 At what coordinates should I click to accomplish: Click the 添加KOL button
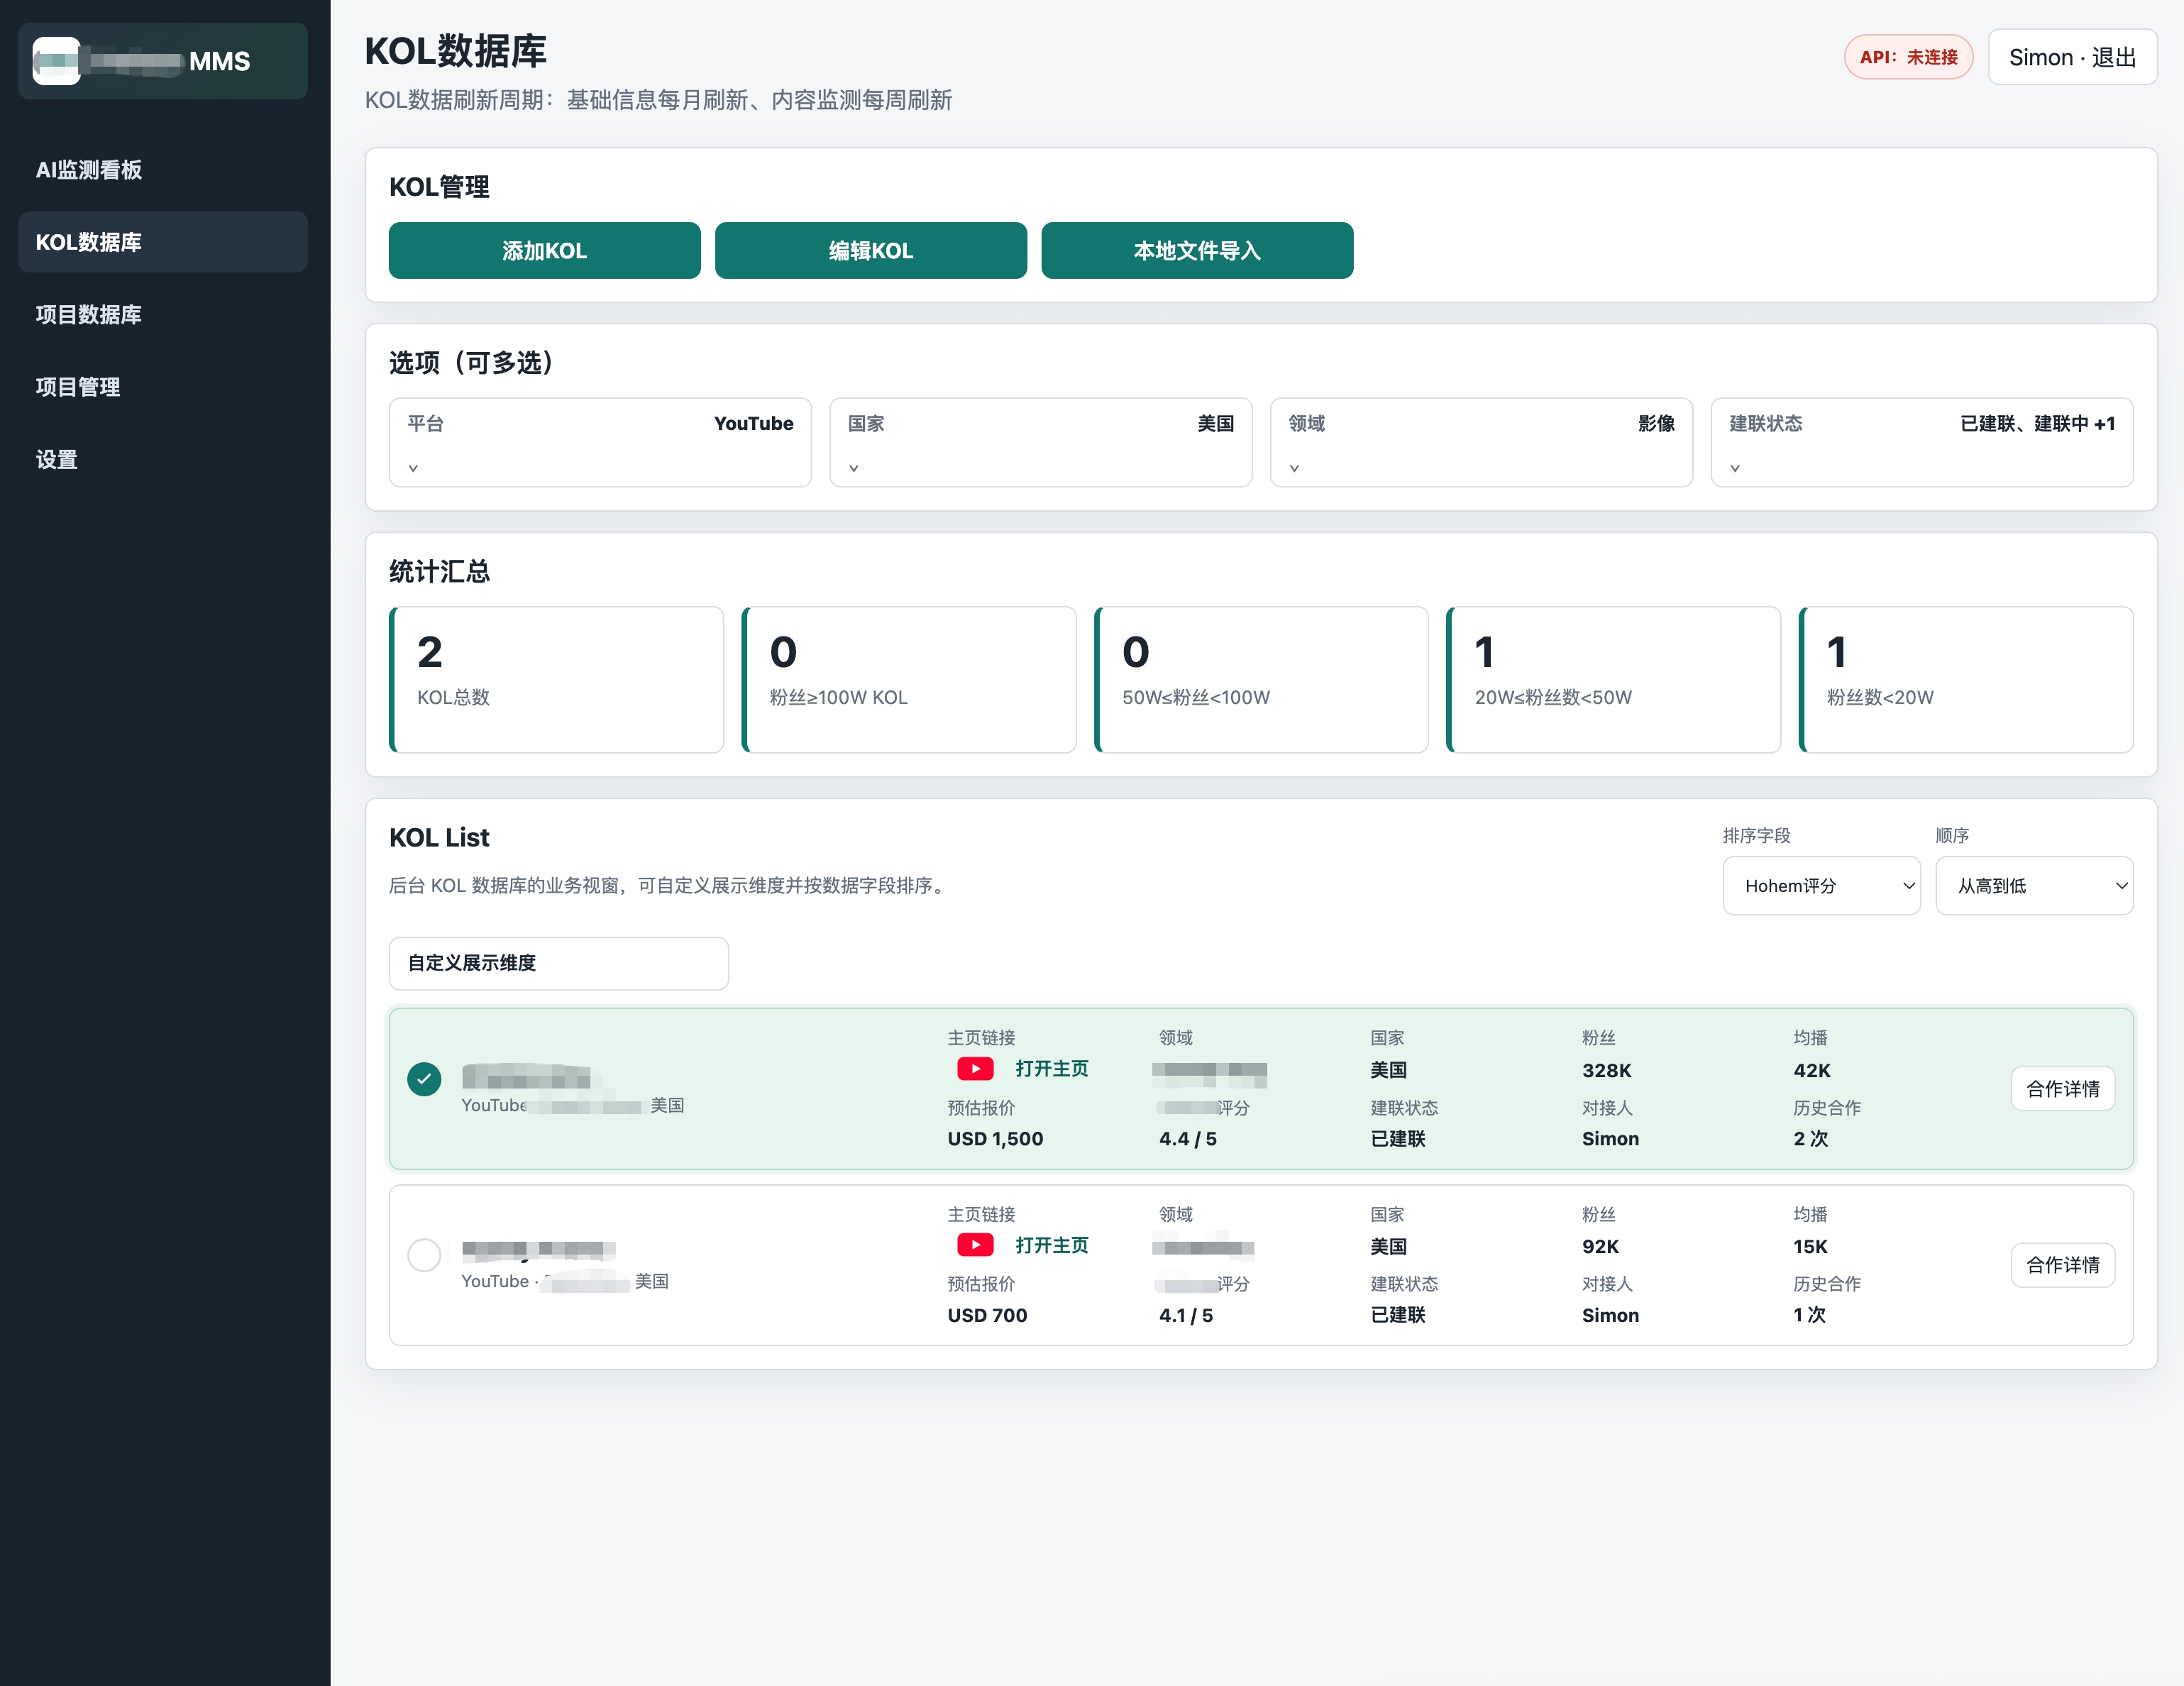pyautogui.click(x=545, y=250)
